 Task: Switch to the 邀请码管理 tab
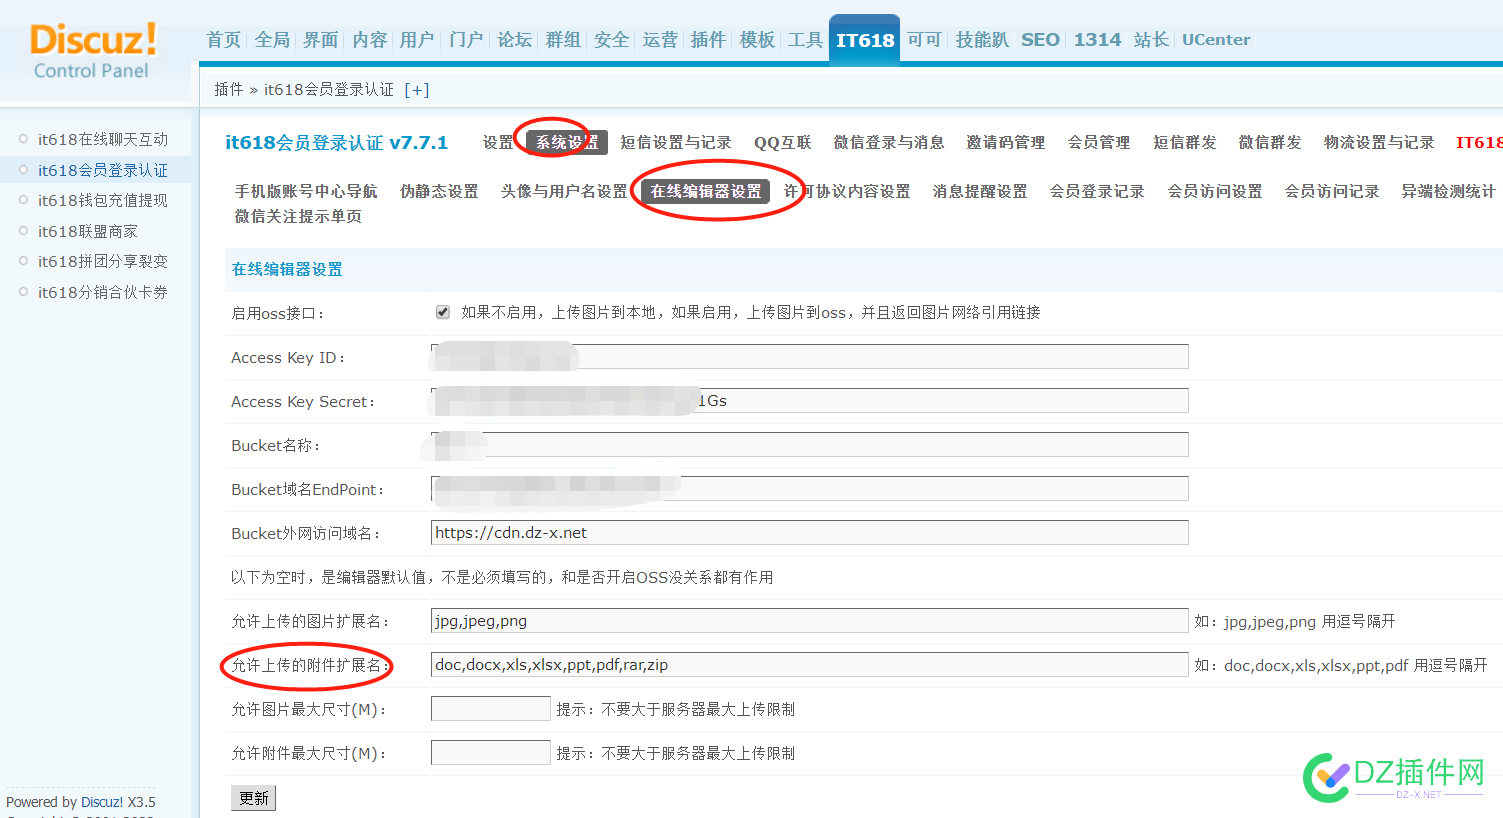coord(1006,143)
